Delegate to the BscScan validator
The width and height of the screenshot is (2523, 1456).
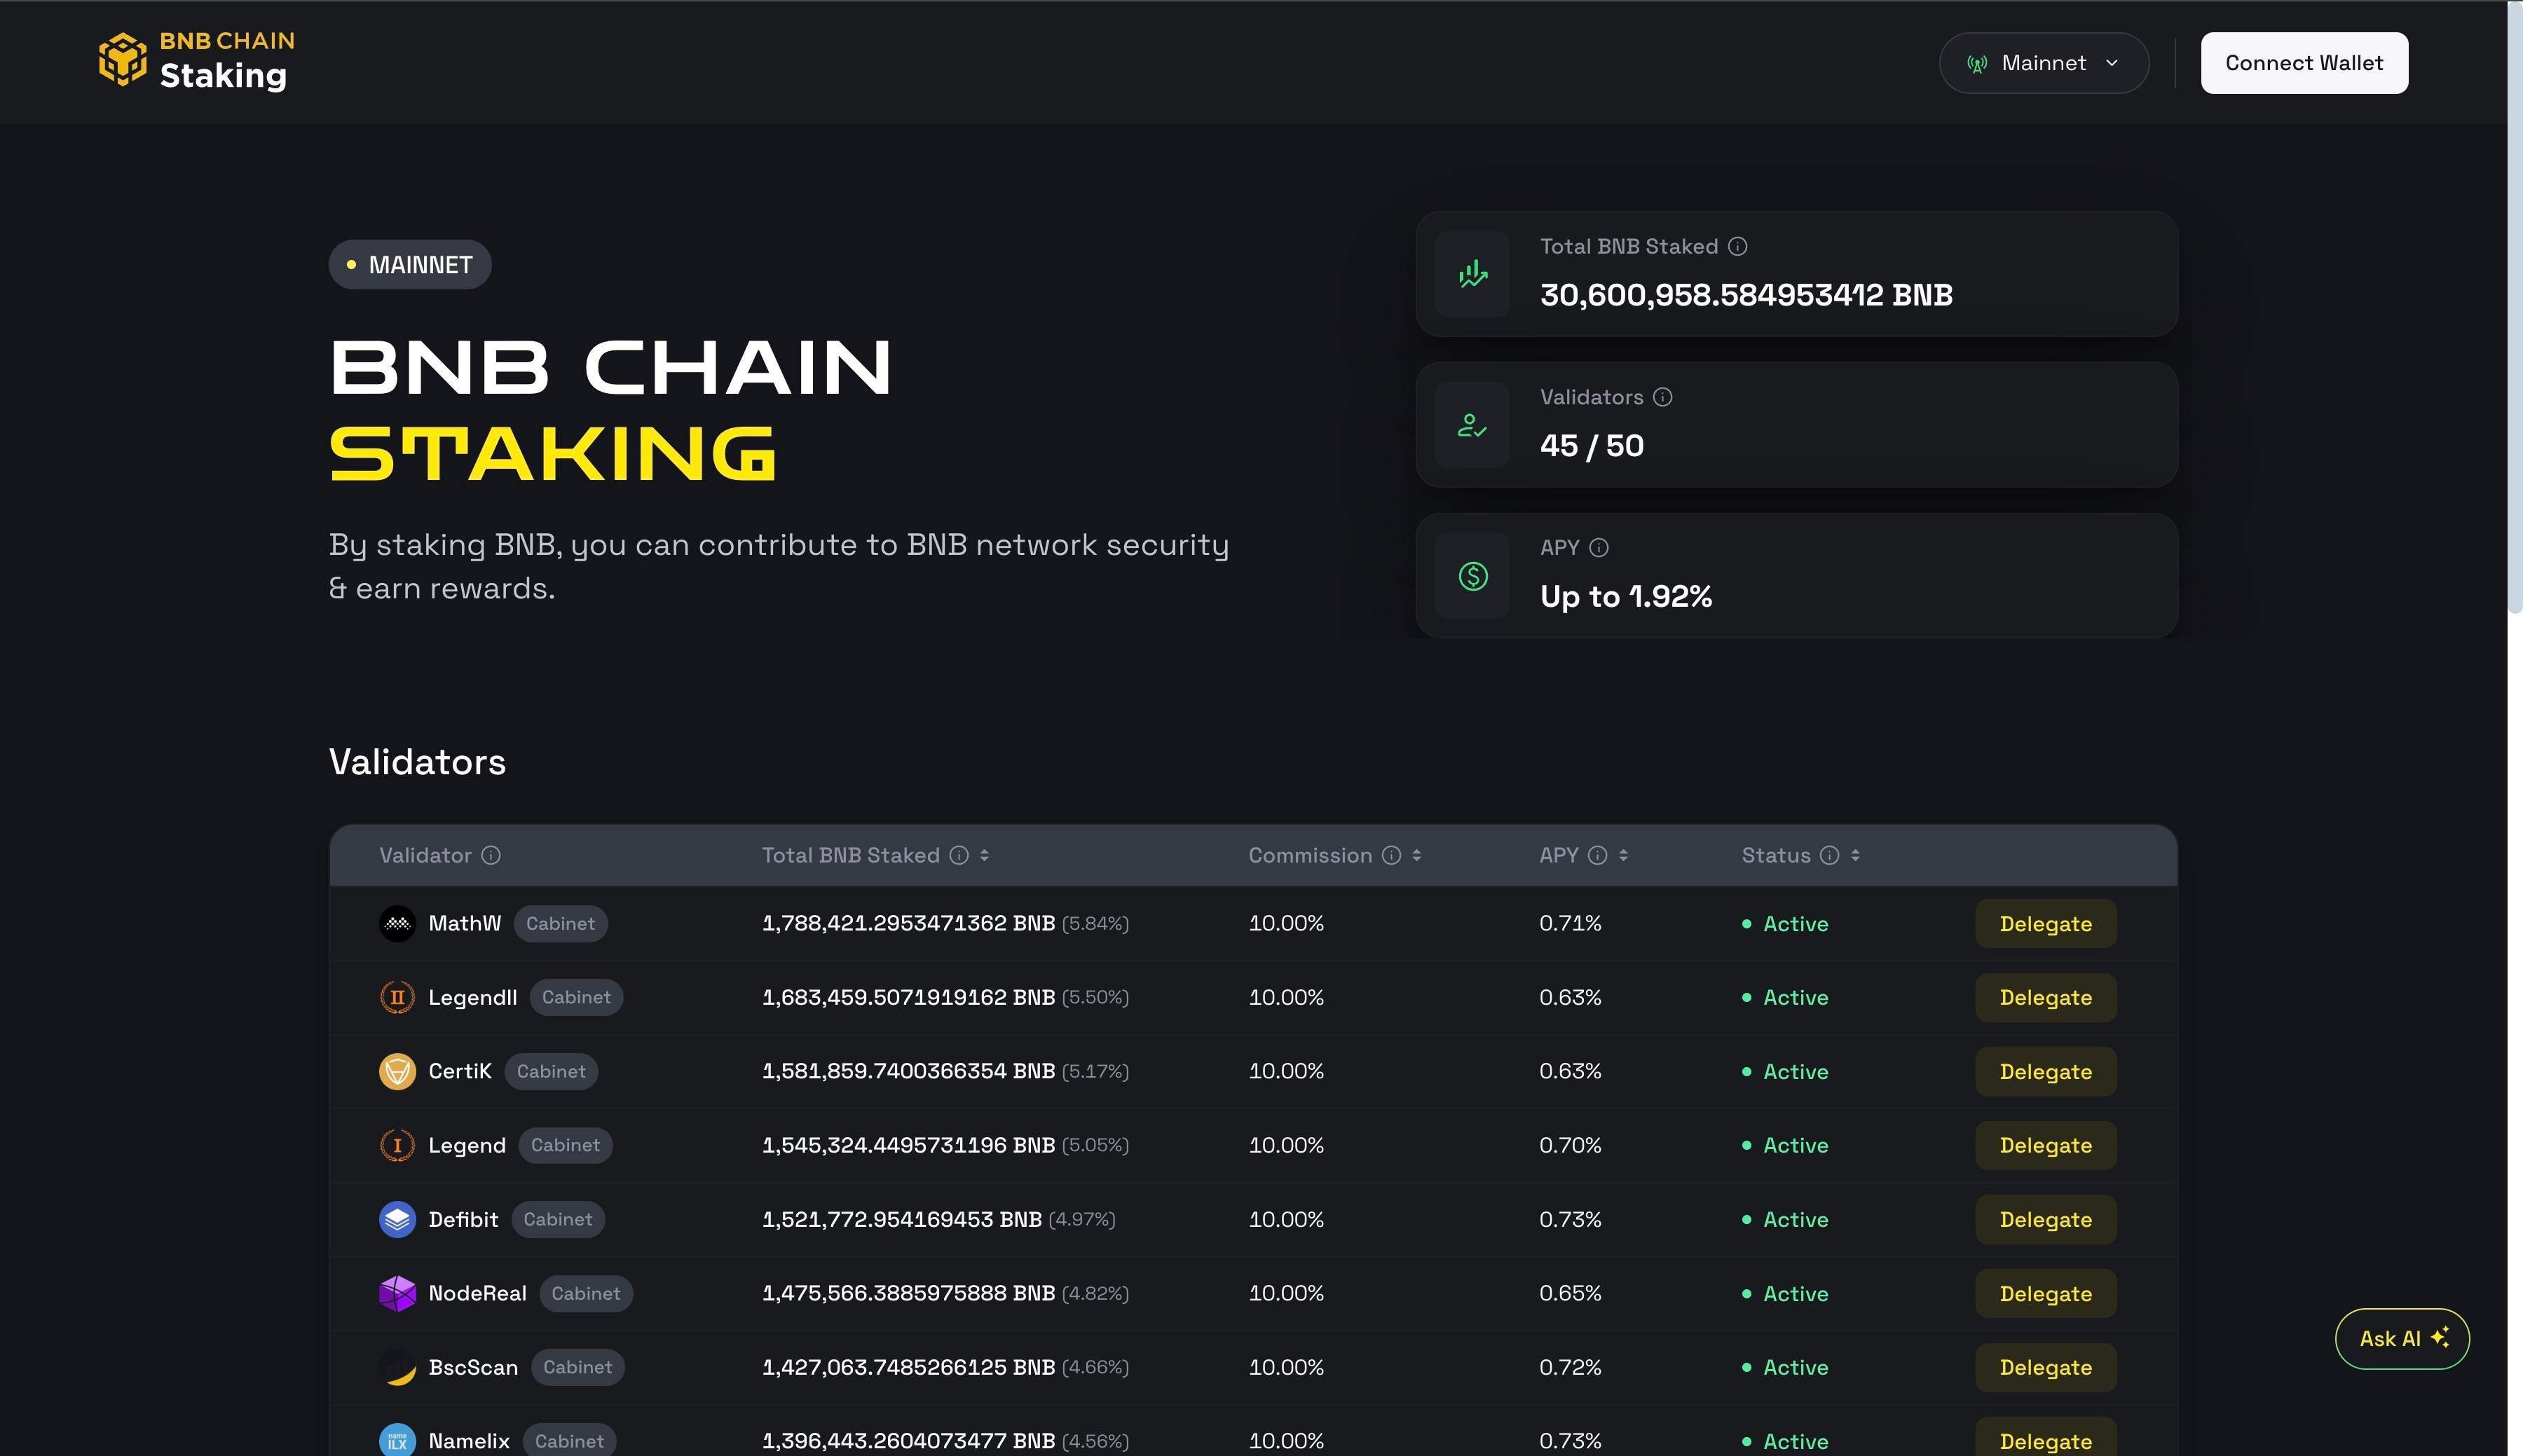point(2045,1368)
